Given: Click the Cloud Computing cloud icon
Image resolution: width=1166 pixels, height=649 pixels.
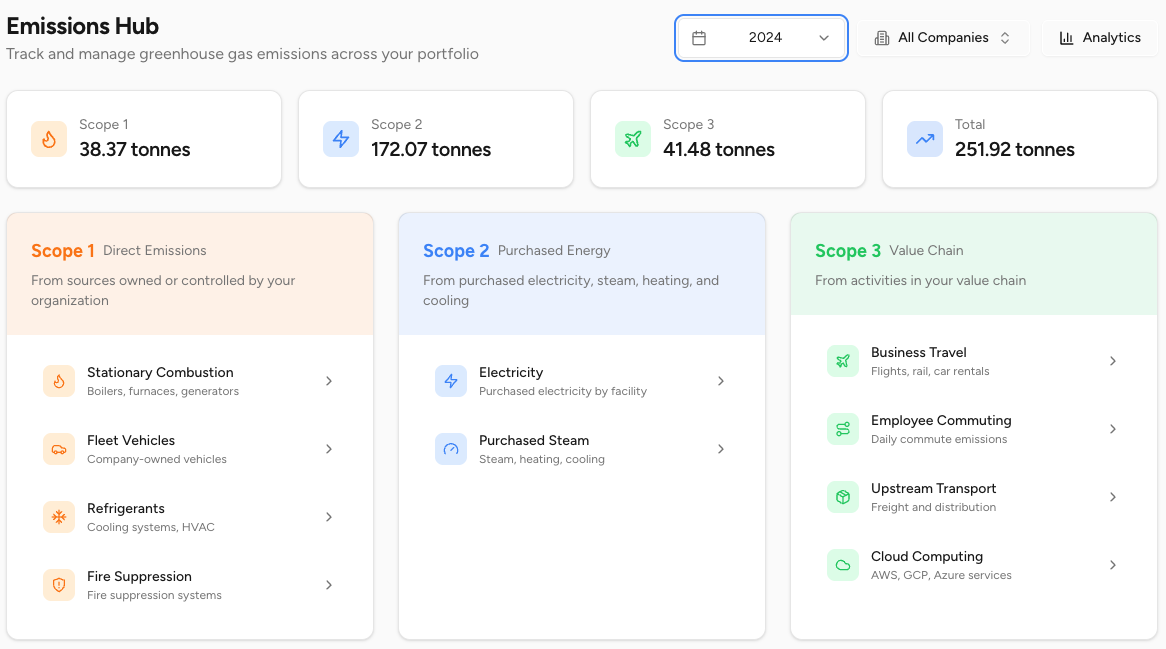Looking at the screenshot, I should coord(843,565).
